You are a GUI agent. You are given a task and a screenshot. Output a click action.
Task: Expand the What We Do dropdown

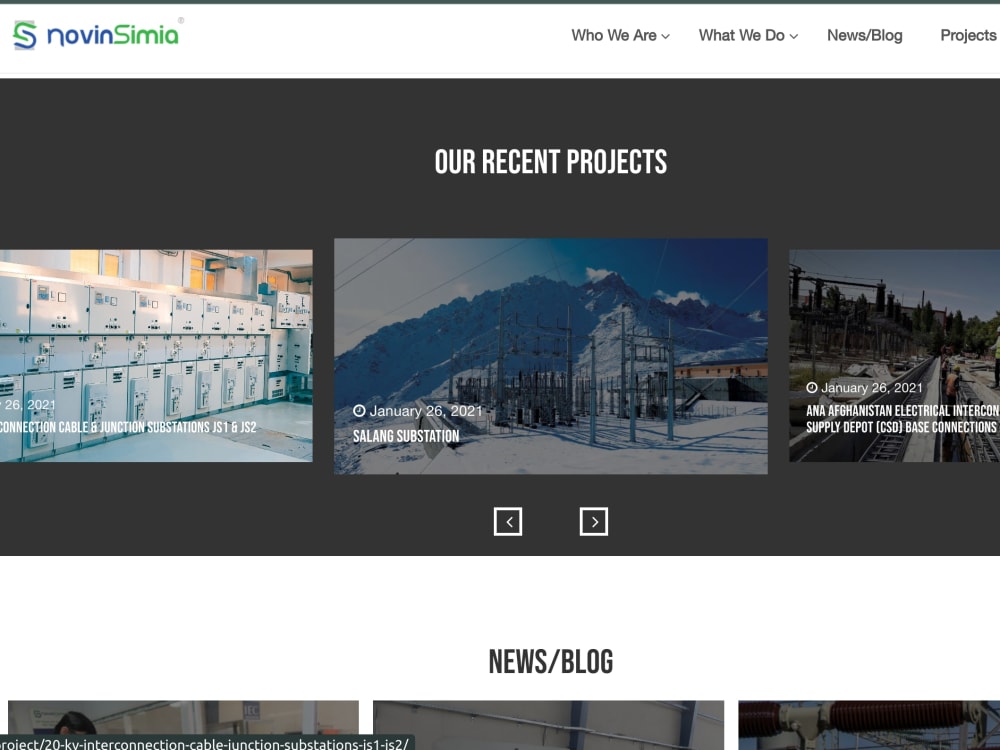pyautogui.click(x=740, y=36)
